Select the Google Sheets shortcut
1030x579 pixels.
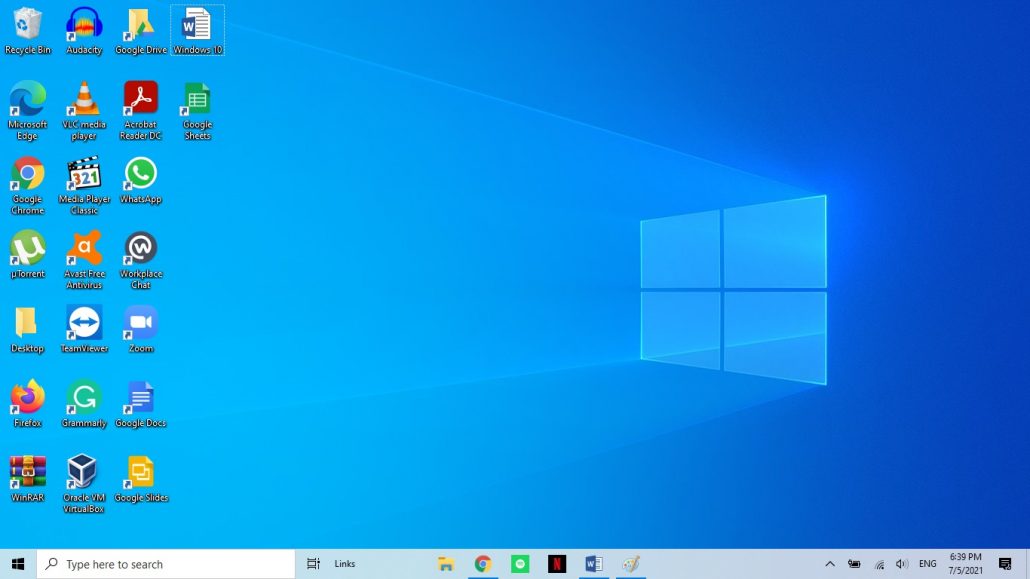coord(197,100)
